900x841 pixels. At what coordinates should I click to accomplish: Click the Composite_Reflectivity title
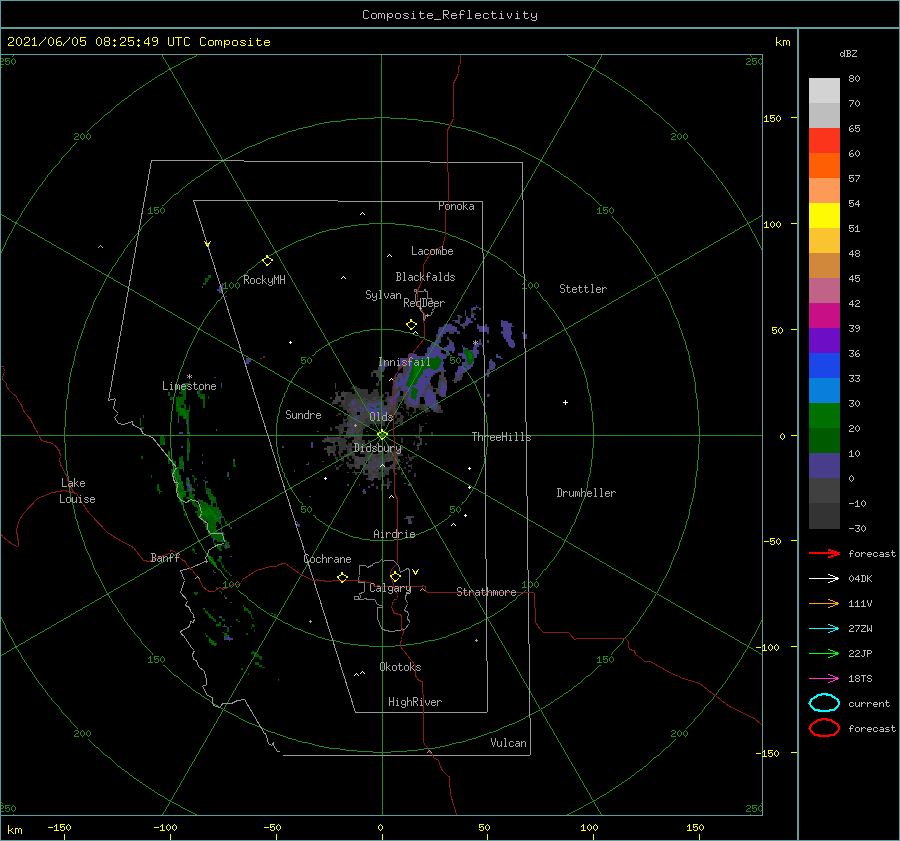tap(450, 15)
